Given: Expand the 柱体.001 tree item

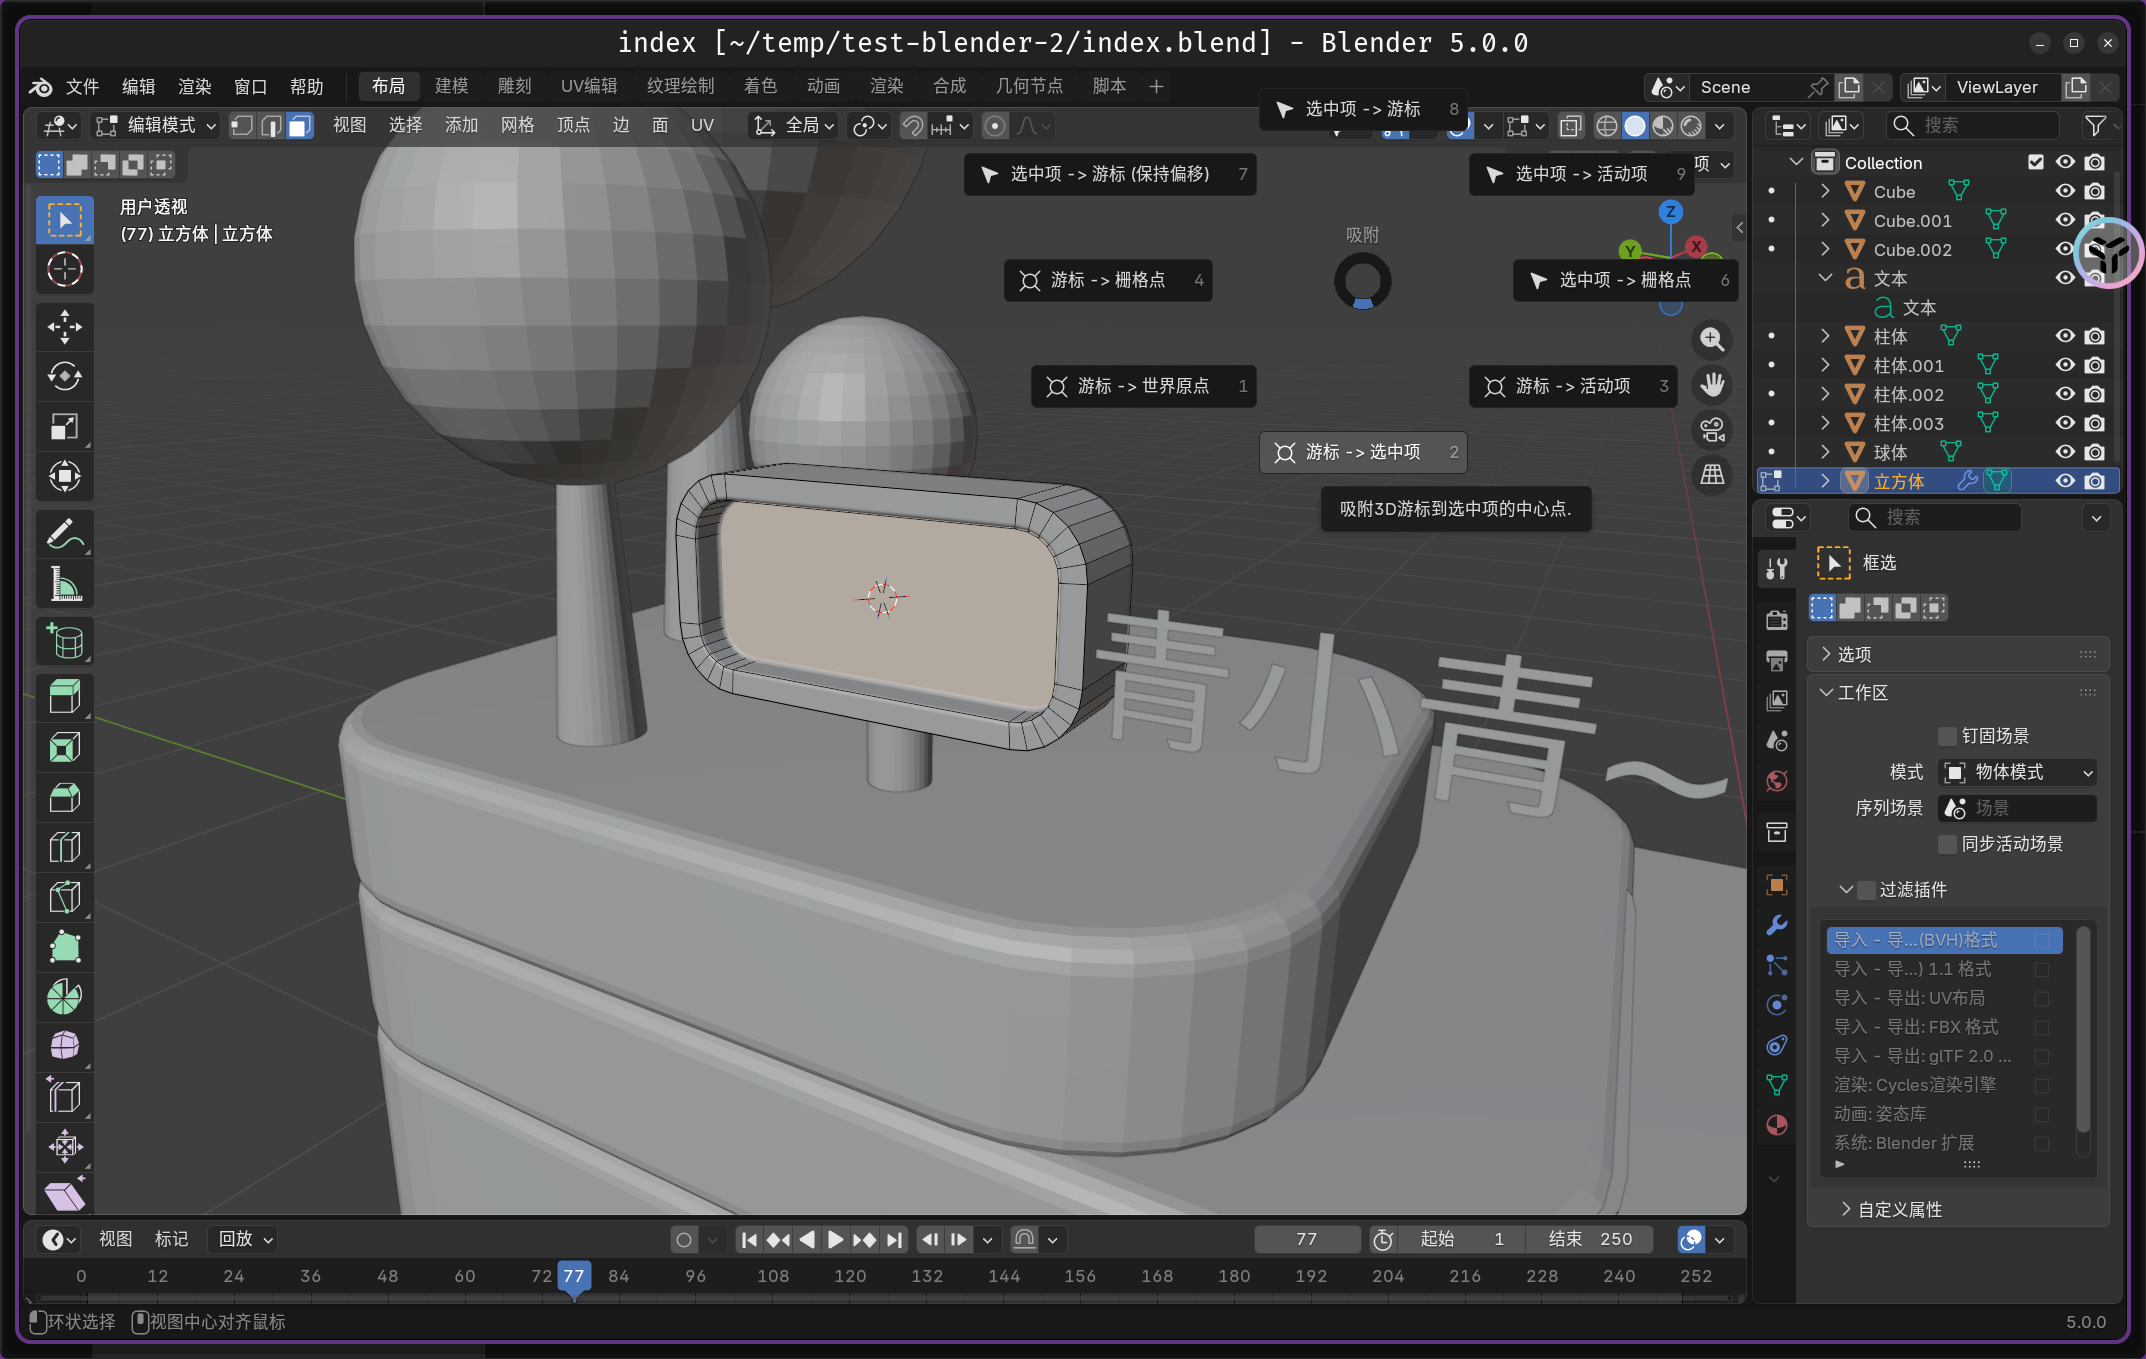Looking at the screenshot, I should pos(1825,365).
